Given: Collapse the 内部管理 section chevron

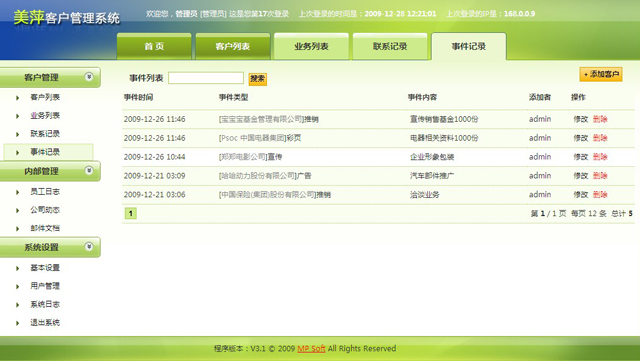Looking at the screenshot, I should pyautogui.click(x=89, y=171).
